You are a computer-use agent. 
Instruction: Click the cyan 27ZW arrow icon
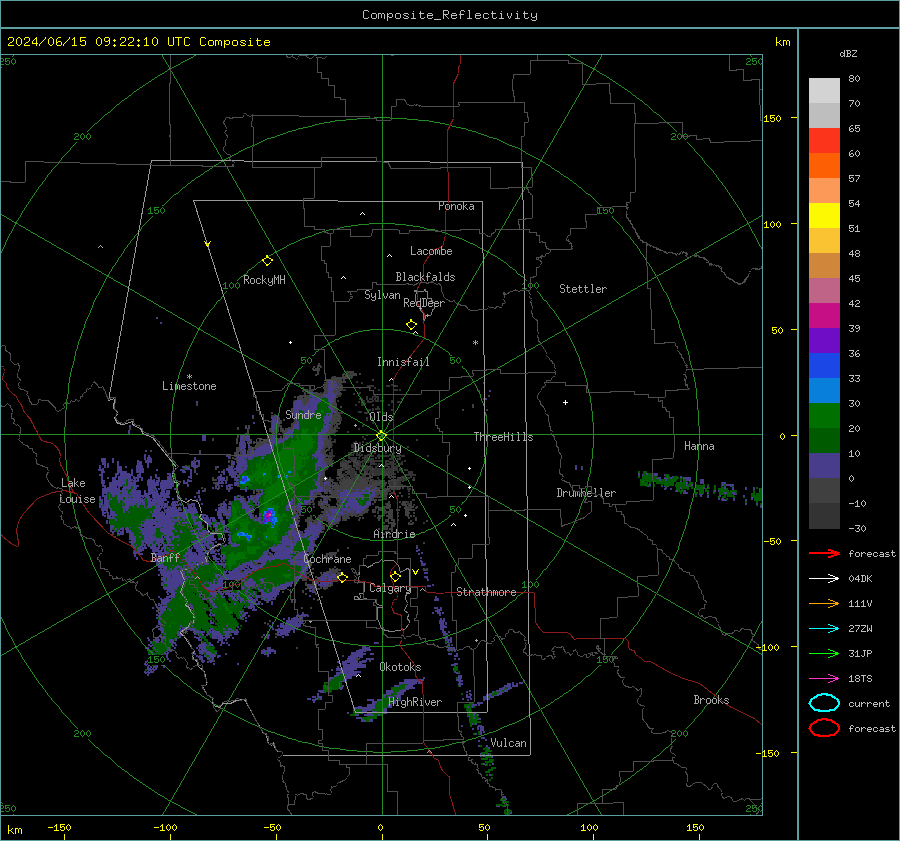pyautogui.click(x=824, y=629)
